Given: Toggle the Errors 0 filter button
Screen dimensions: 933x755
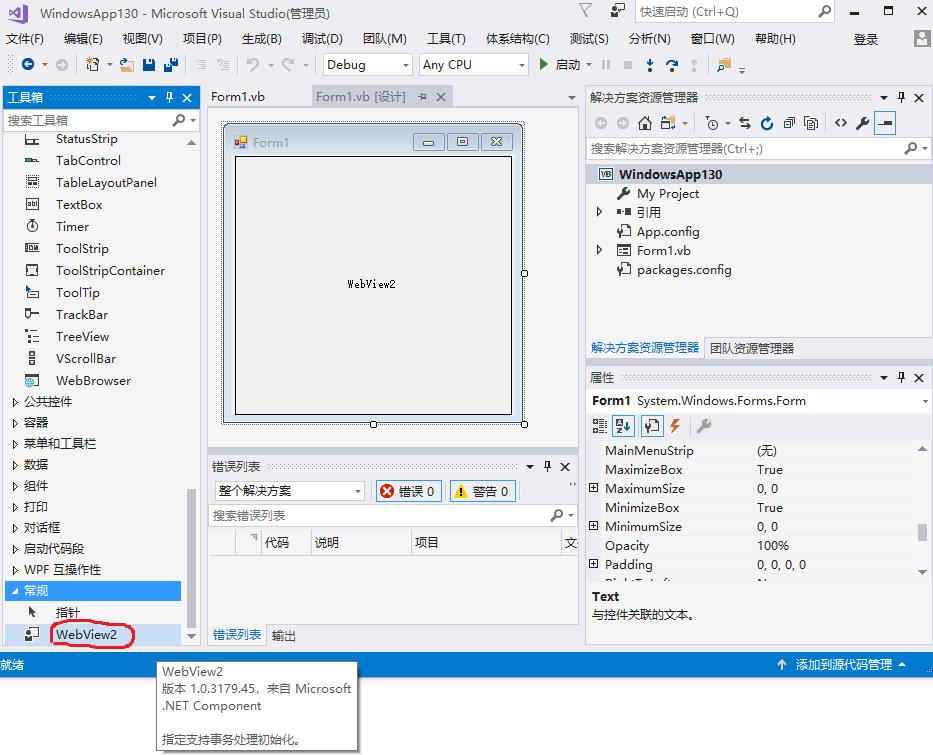Looking at the screenshot, I should [408, 491].
